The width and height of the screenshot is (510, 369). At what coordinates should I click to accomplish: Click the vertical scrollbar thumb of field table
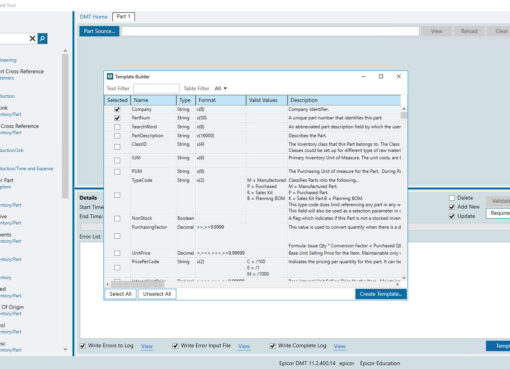click(404, 115)
